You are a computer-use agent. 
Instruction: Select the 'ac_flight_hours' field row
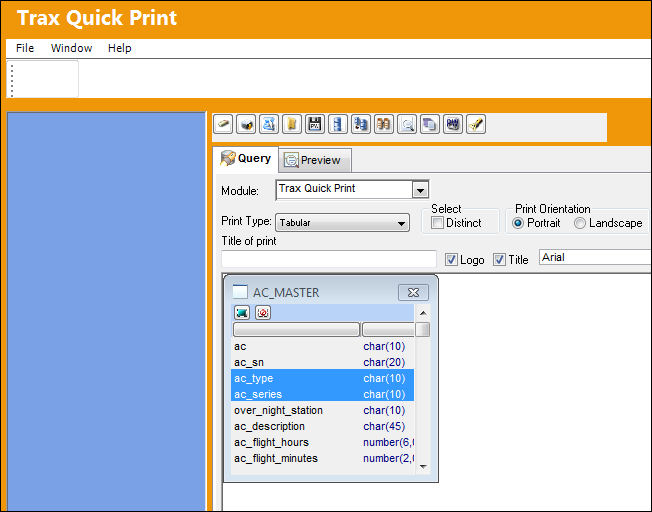323,442
